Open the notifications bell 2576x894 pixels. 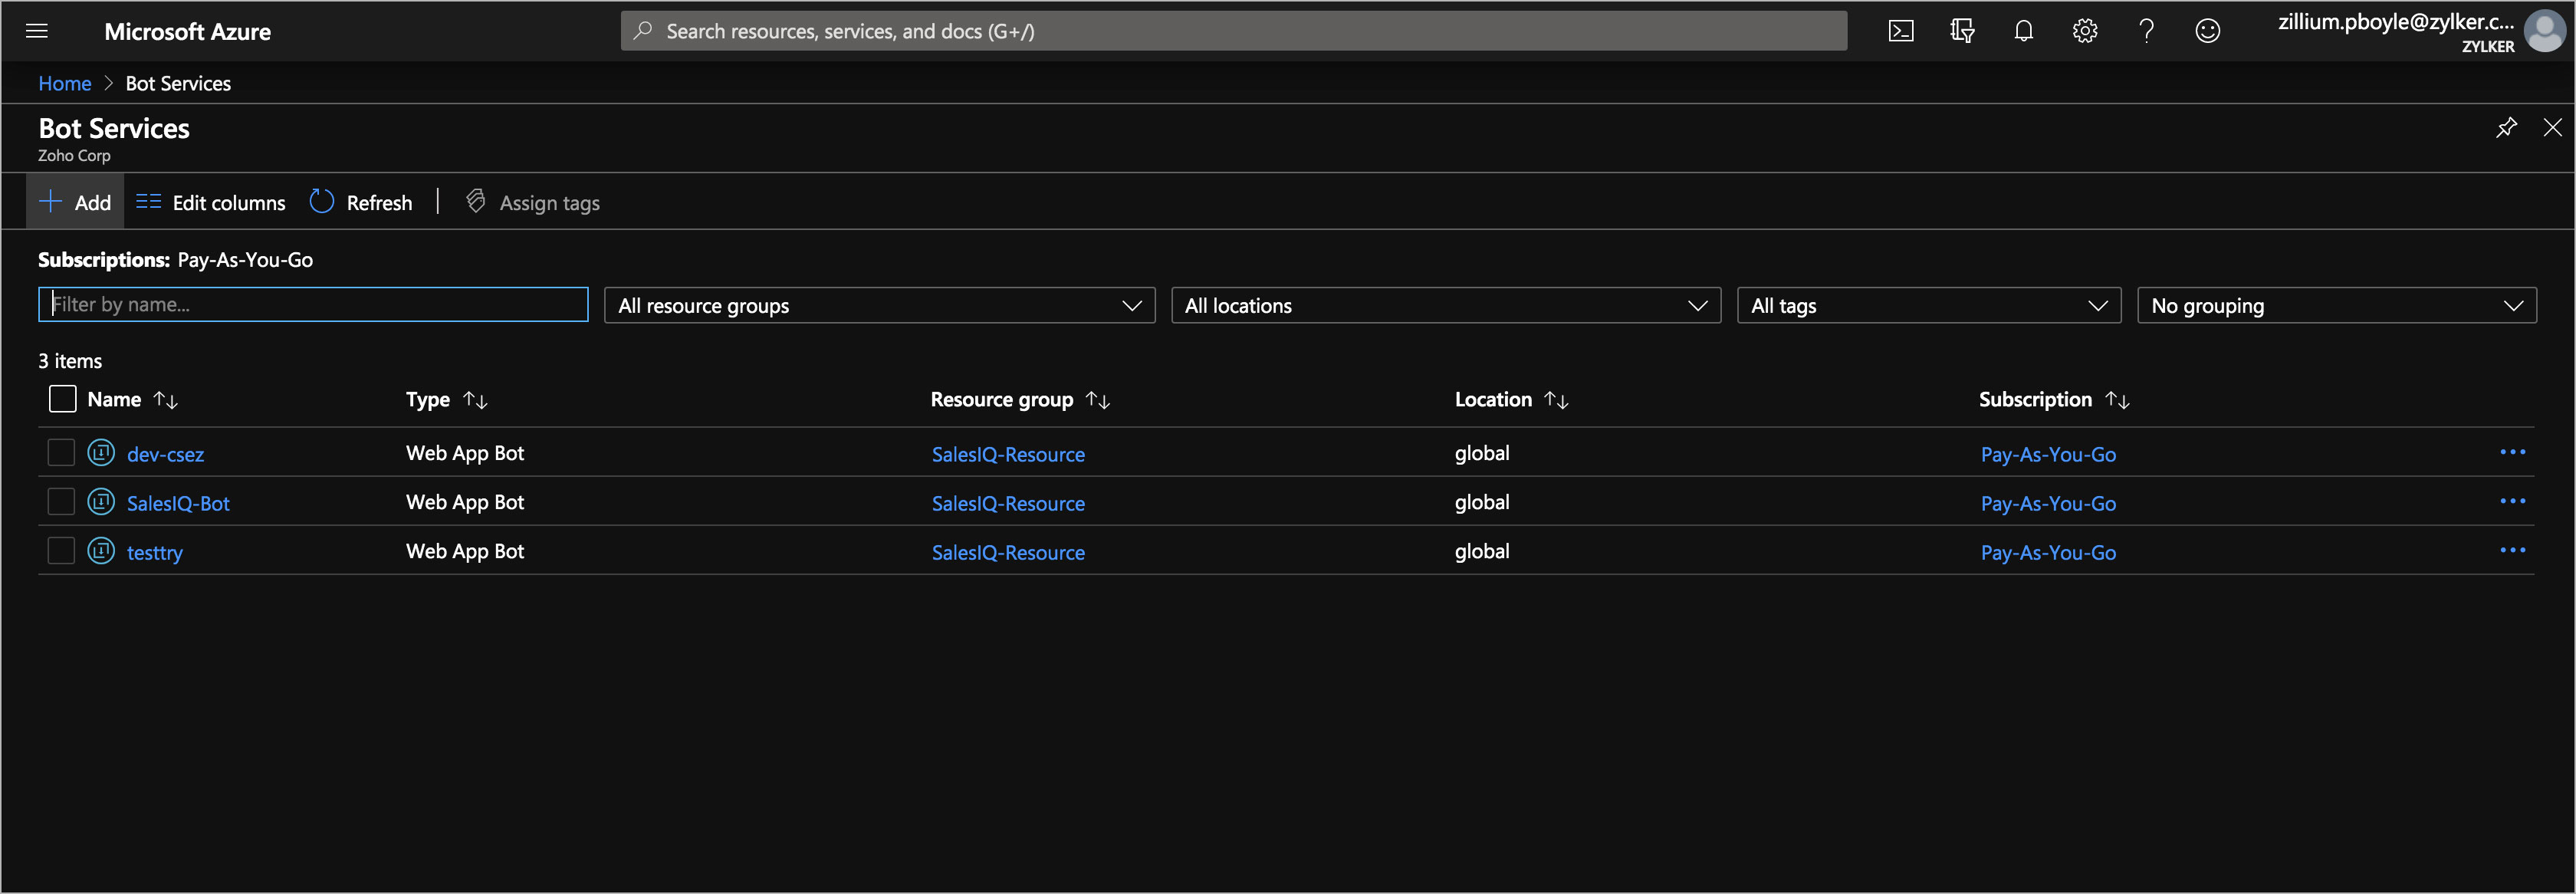(2023, 31)
